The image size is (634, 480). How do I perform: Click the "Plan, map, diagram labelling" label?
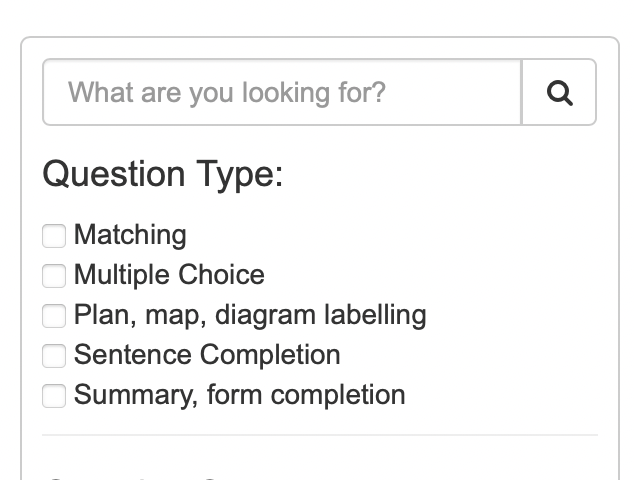(250, 315)
